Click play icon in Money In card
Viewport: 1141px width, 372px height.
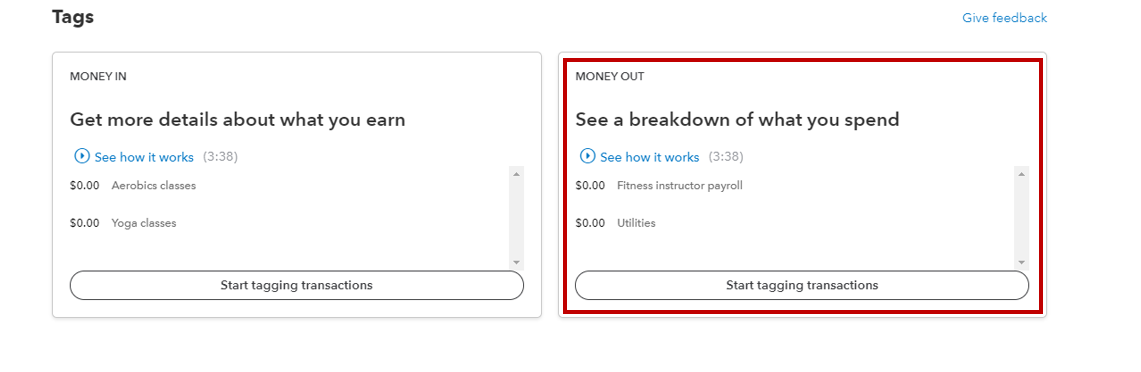(x=82, y=157)
